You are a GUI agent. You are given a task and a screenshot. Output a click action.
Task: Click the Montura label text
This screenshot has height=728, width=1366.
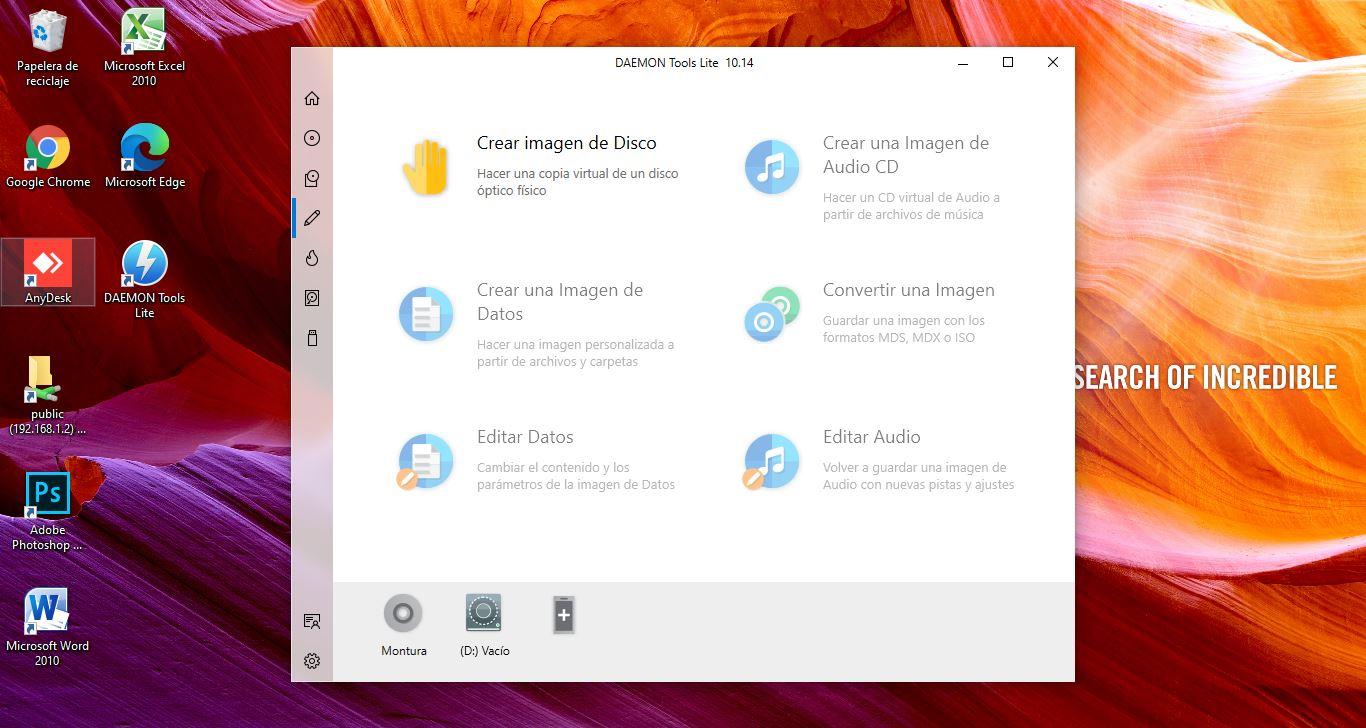[404, 651]
